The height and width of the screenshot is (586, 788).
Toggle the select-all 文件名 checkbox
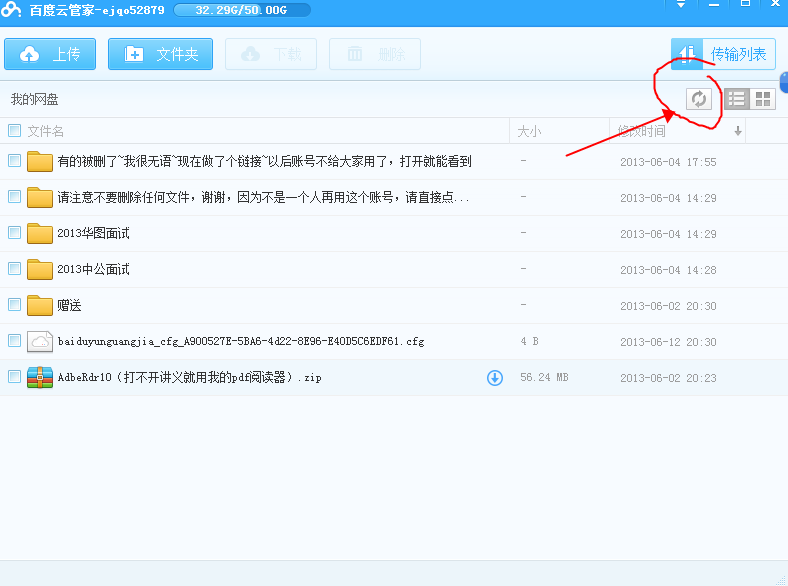[x=15, y=131]
